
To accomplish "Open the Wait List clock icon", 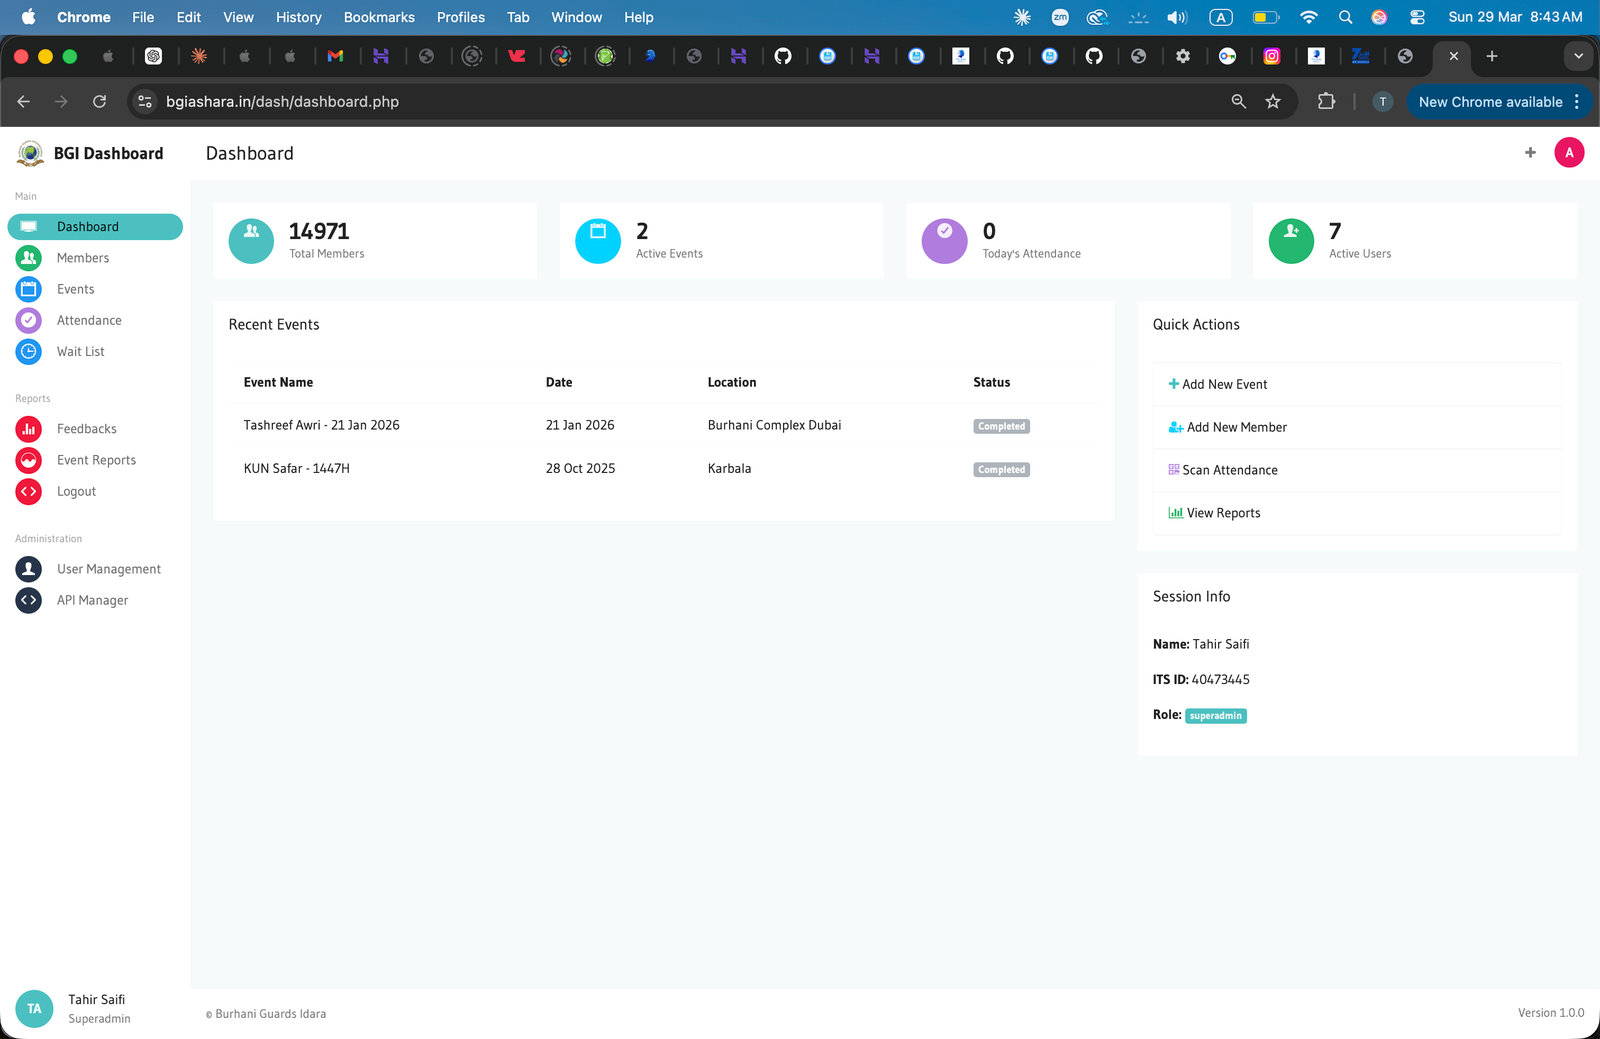I will 29,352.
